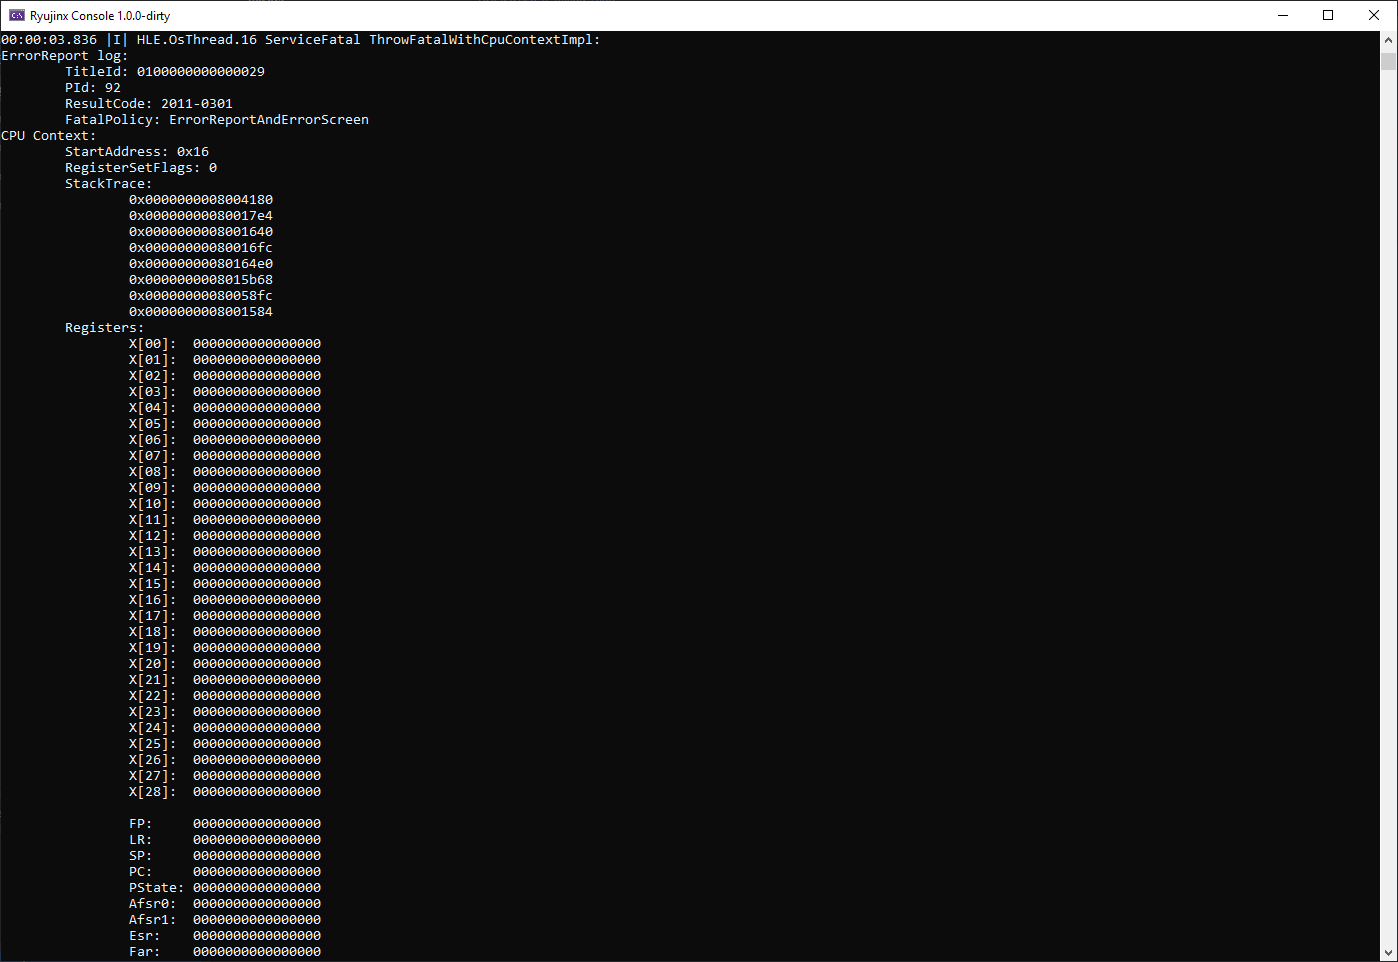Click the Afsr1 register line
Viewport: 1398px width, 962px height.
click(225, 920)
